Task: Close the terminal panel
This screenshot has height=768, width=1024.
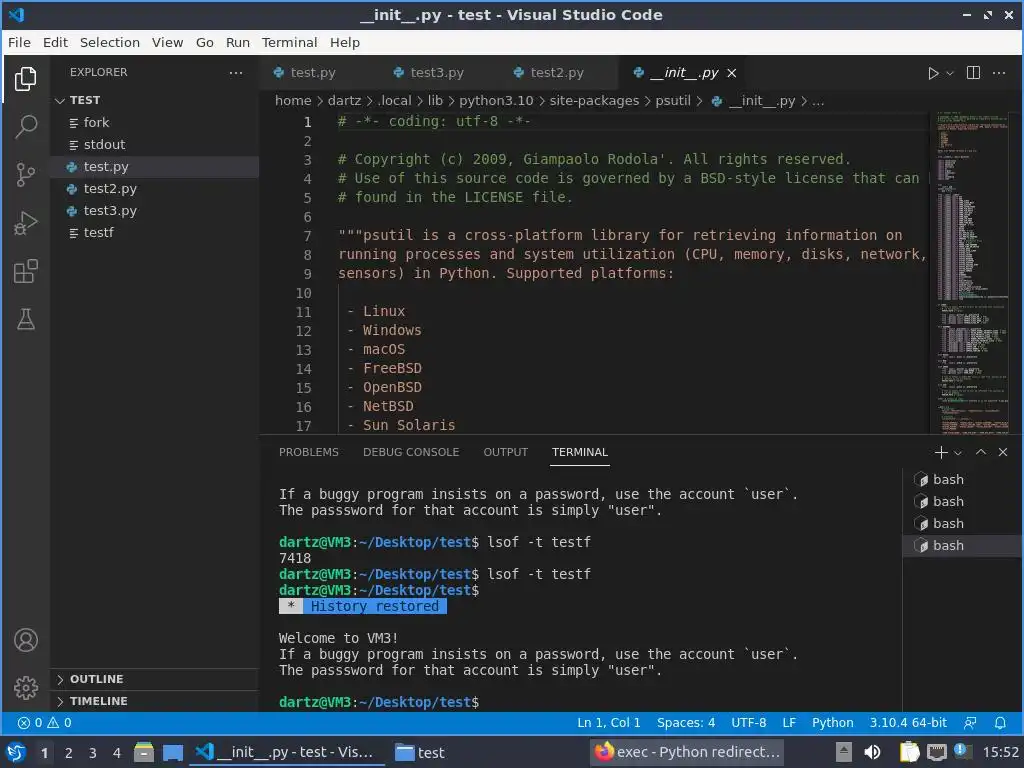Action: [x=1003, y=452]
